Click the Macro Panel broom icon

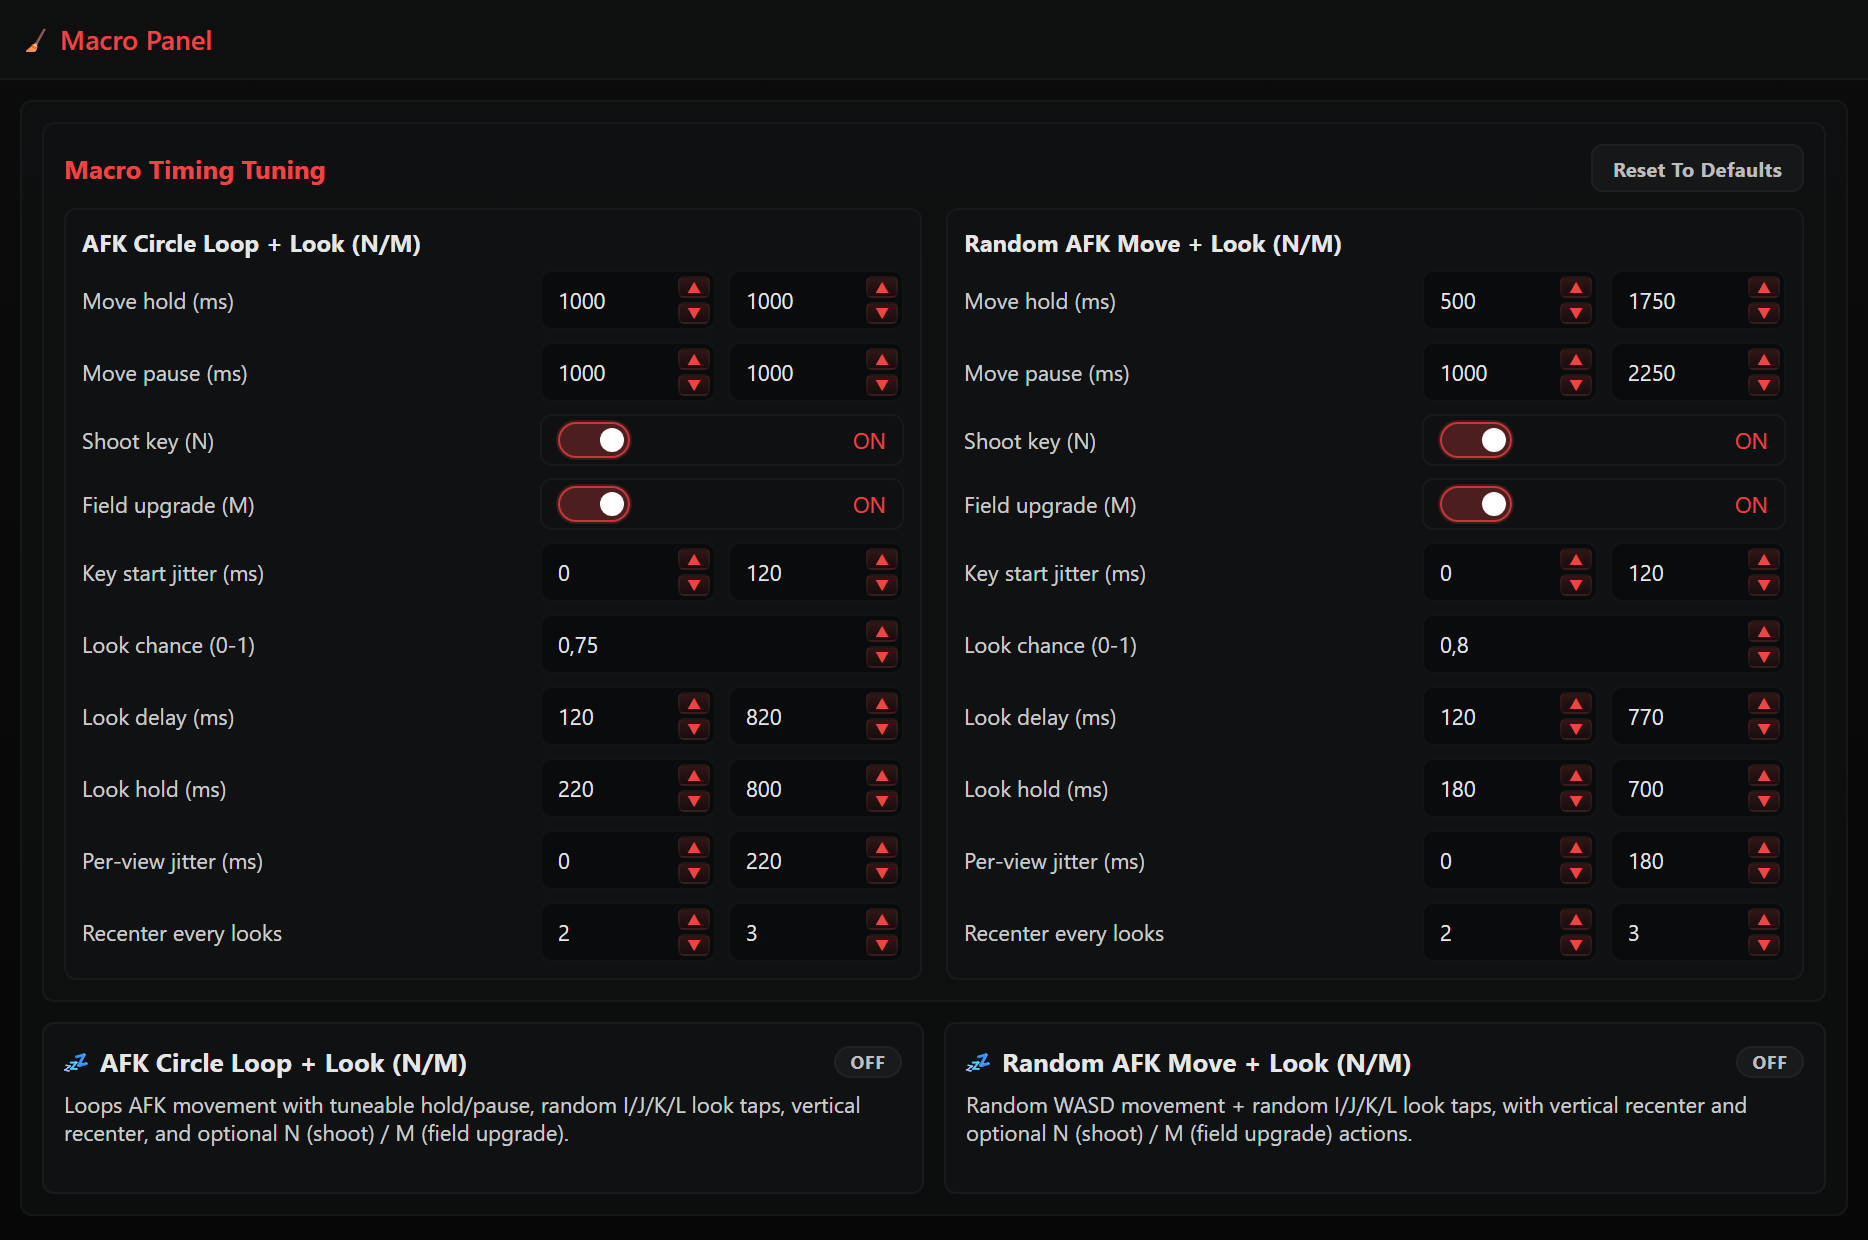[36, 41]
